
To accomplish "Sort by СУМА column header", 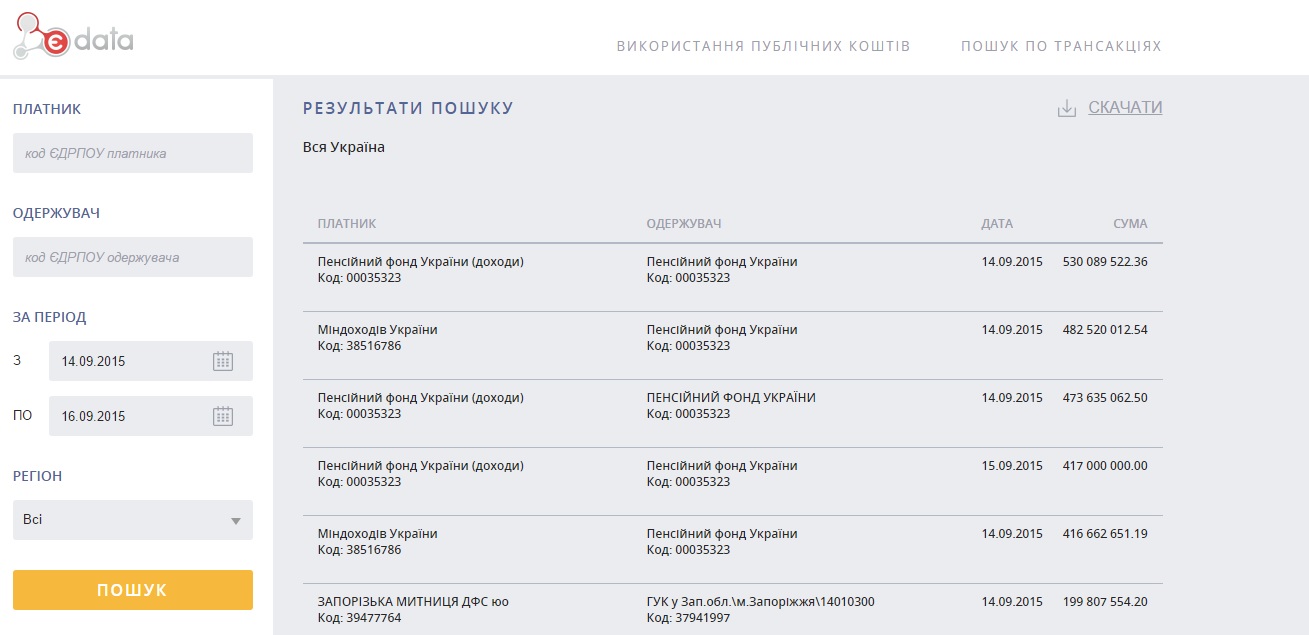I will pyautogui.click(x=1130, y=224).
